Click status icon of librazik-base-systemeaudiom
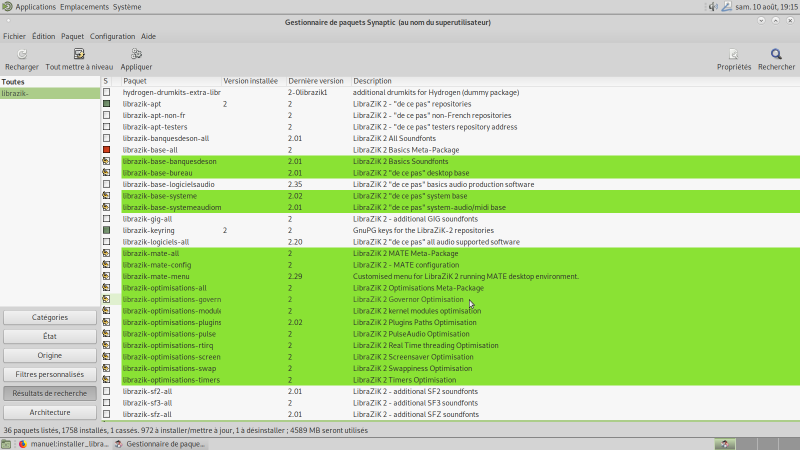 pyautogui.click(x=106, y=207)
